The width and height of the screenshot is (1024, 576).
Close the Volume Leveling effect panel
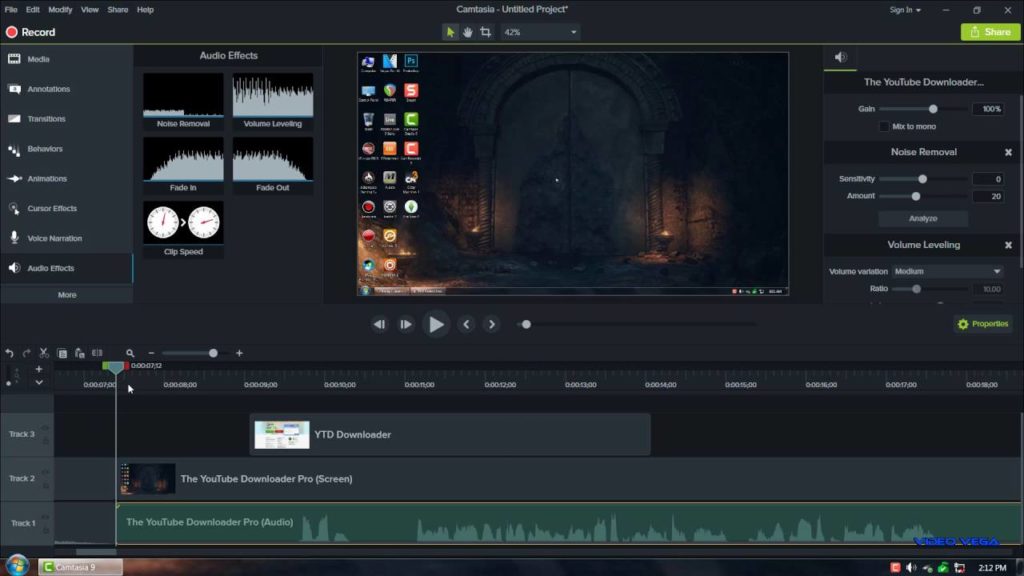[x=1008, y=244]
